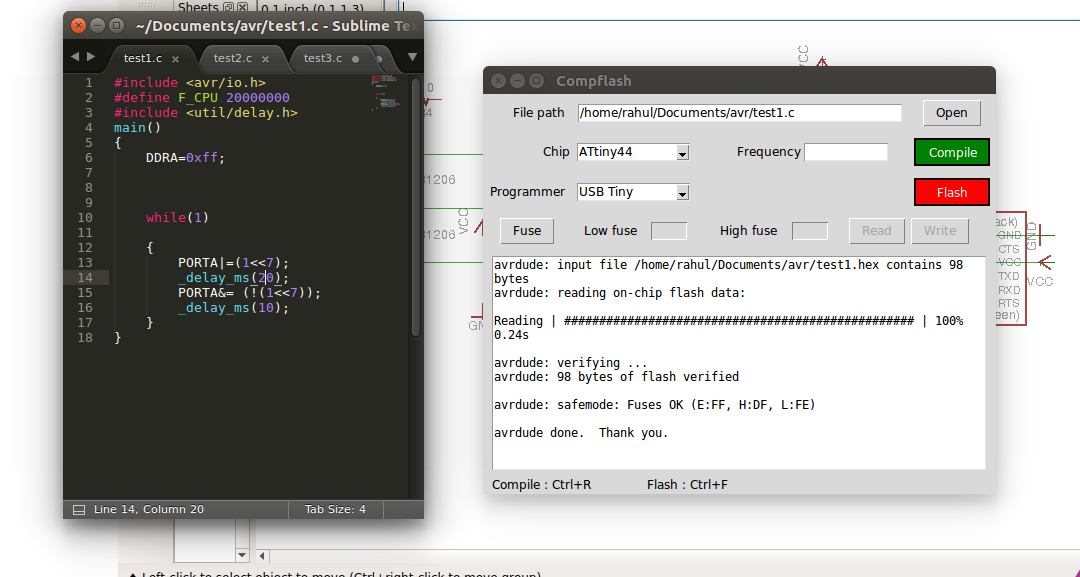This screenshot has width=1080, height=577.
Task: Click scroll-down arrow in background sheets panel
Action: tap(241, 555)
